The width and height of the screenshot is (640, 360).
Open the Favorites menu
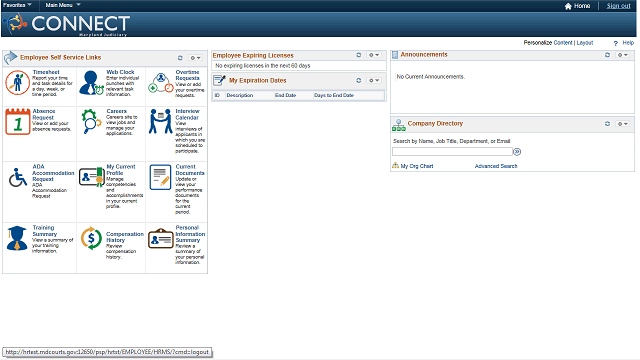(17, 5)
